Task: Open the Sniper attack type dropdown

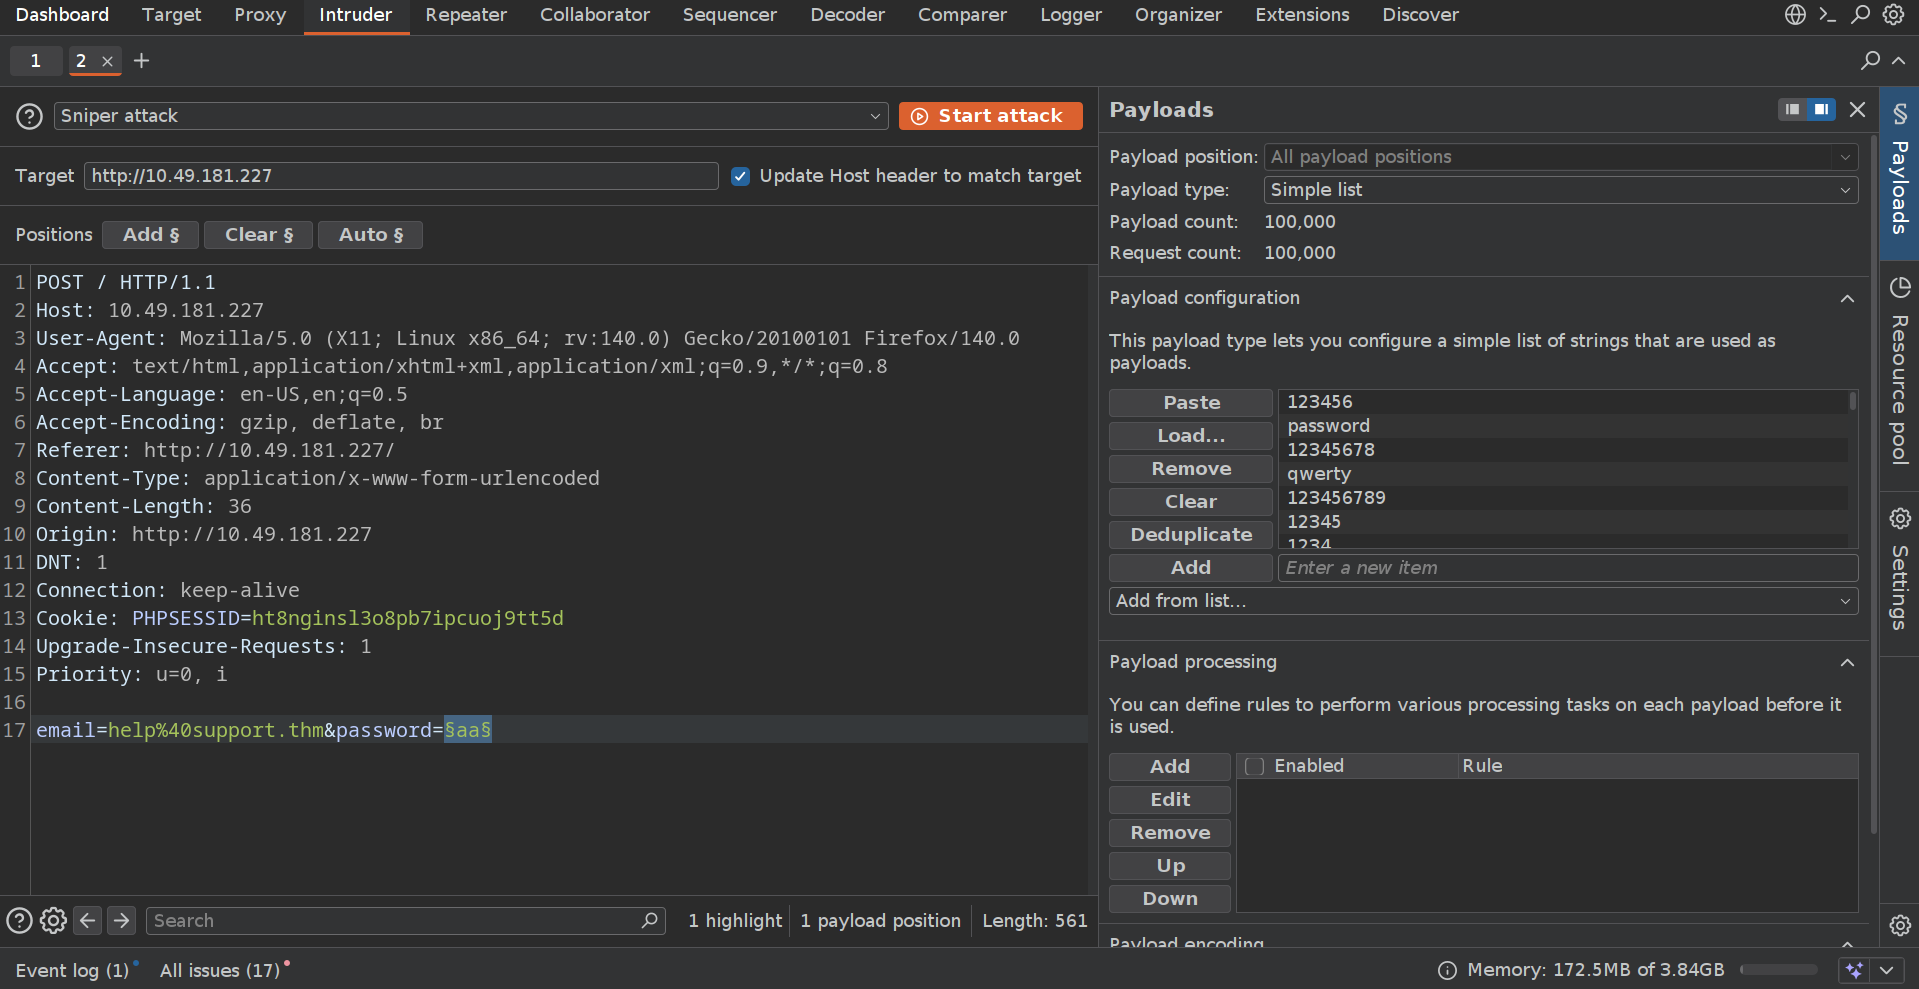Action: point(471,116)
